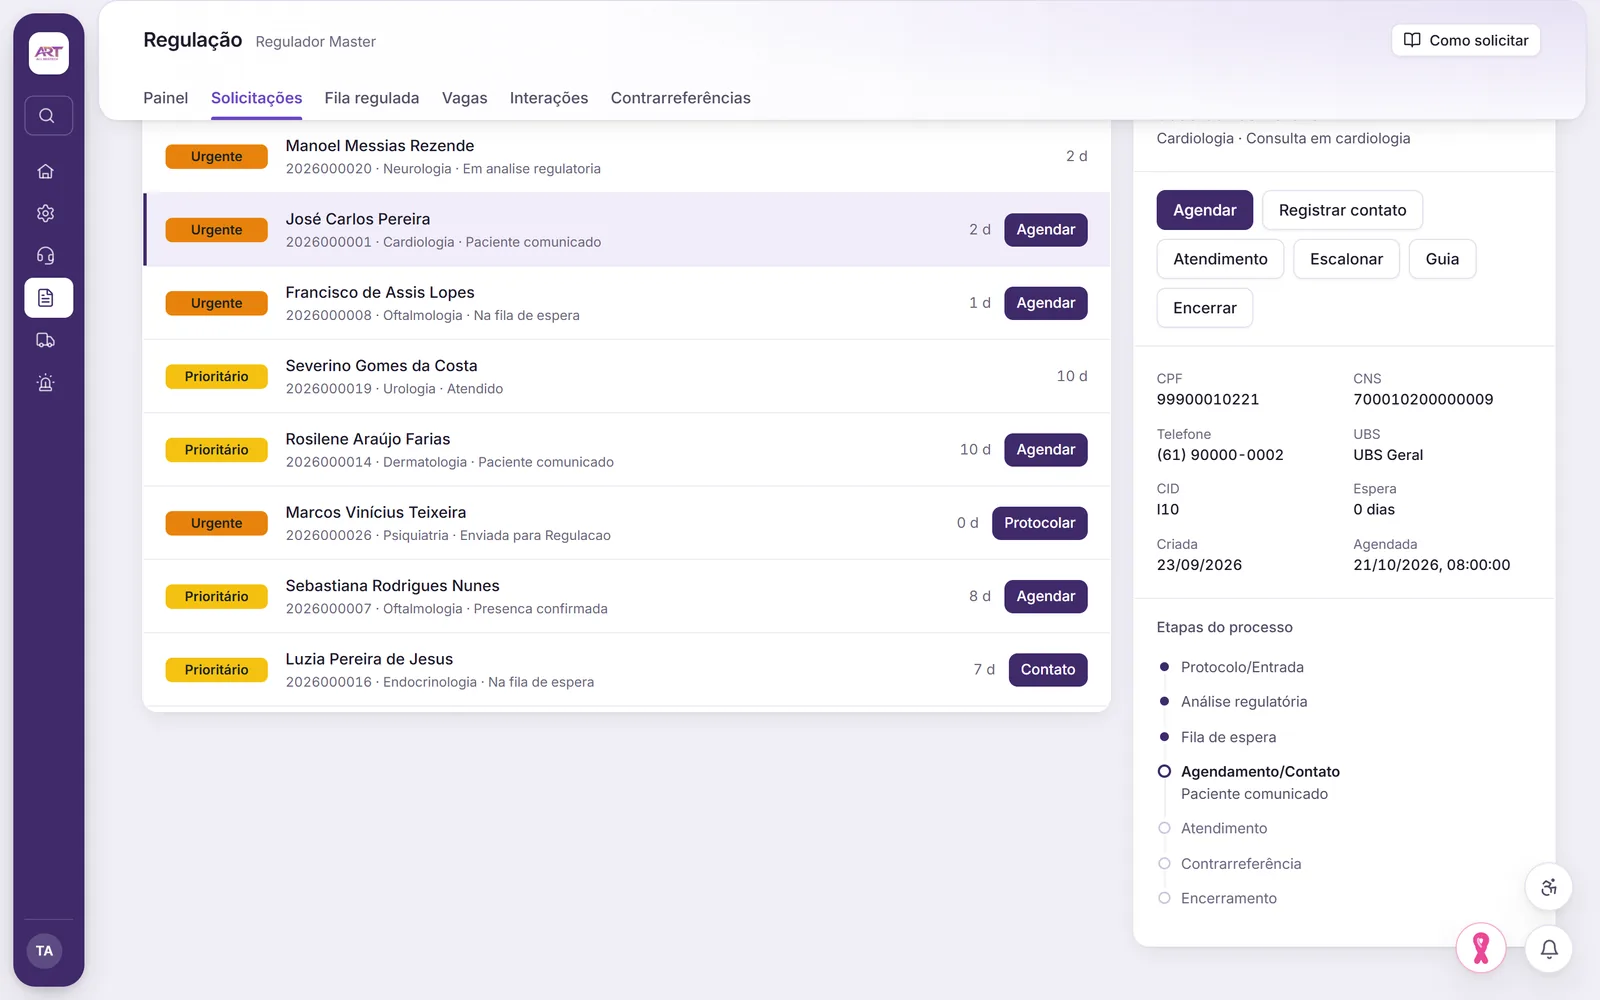The image size is (1600, 1000).
Task: Open the Contrarreferências tab
Action: pyautogui.click(x=681, y=98)
